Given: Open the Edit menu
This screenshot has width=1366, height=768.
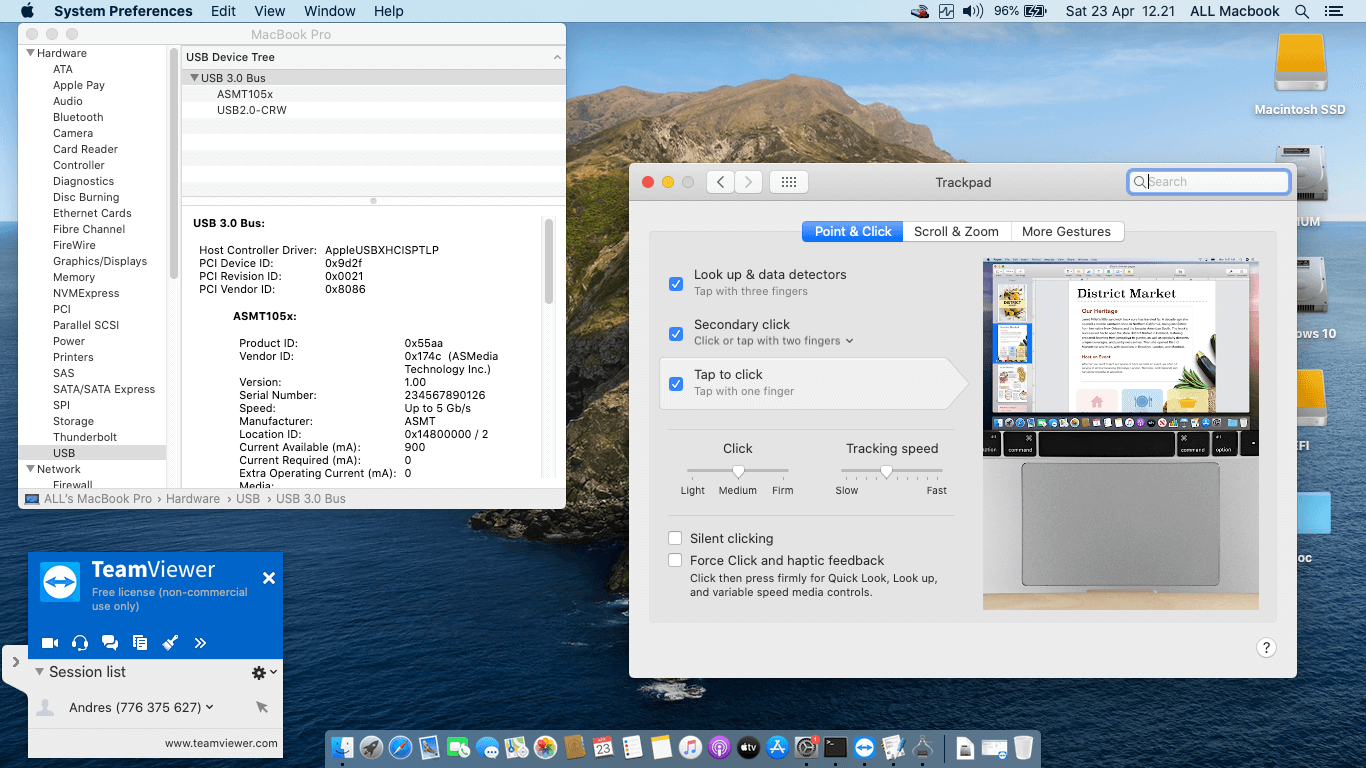Looking at the screenshot, I should (x=224, y=11).
